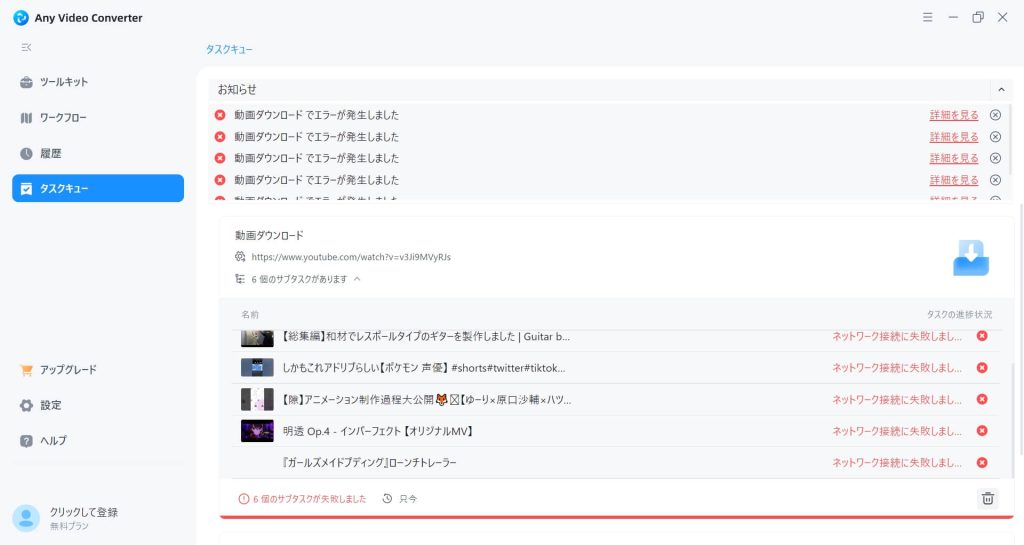Click the user avatar icon
This screenshot has height=545, width=1024.
(x=26, y=518)
